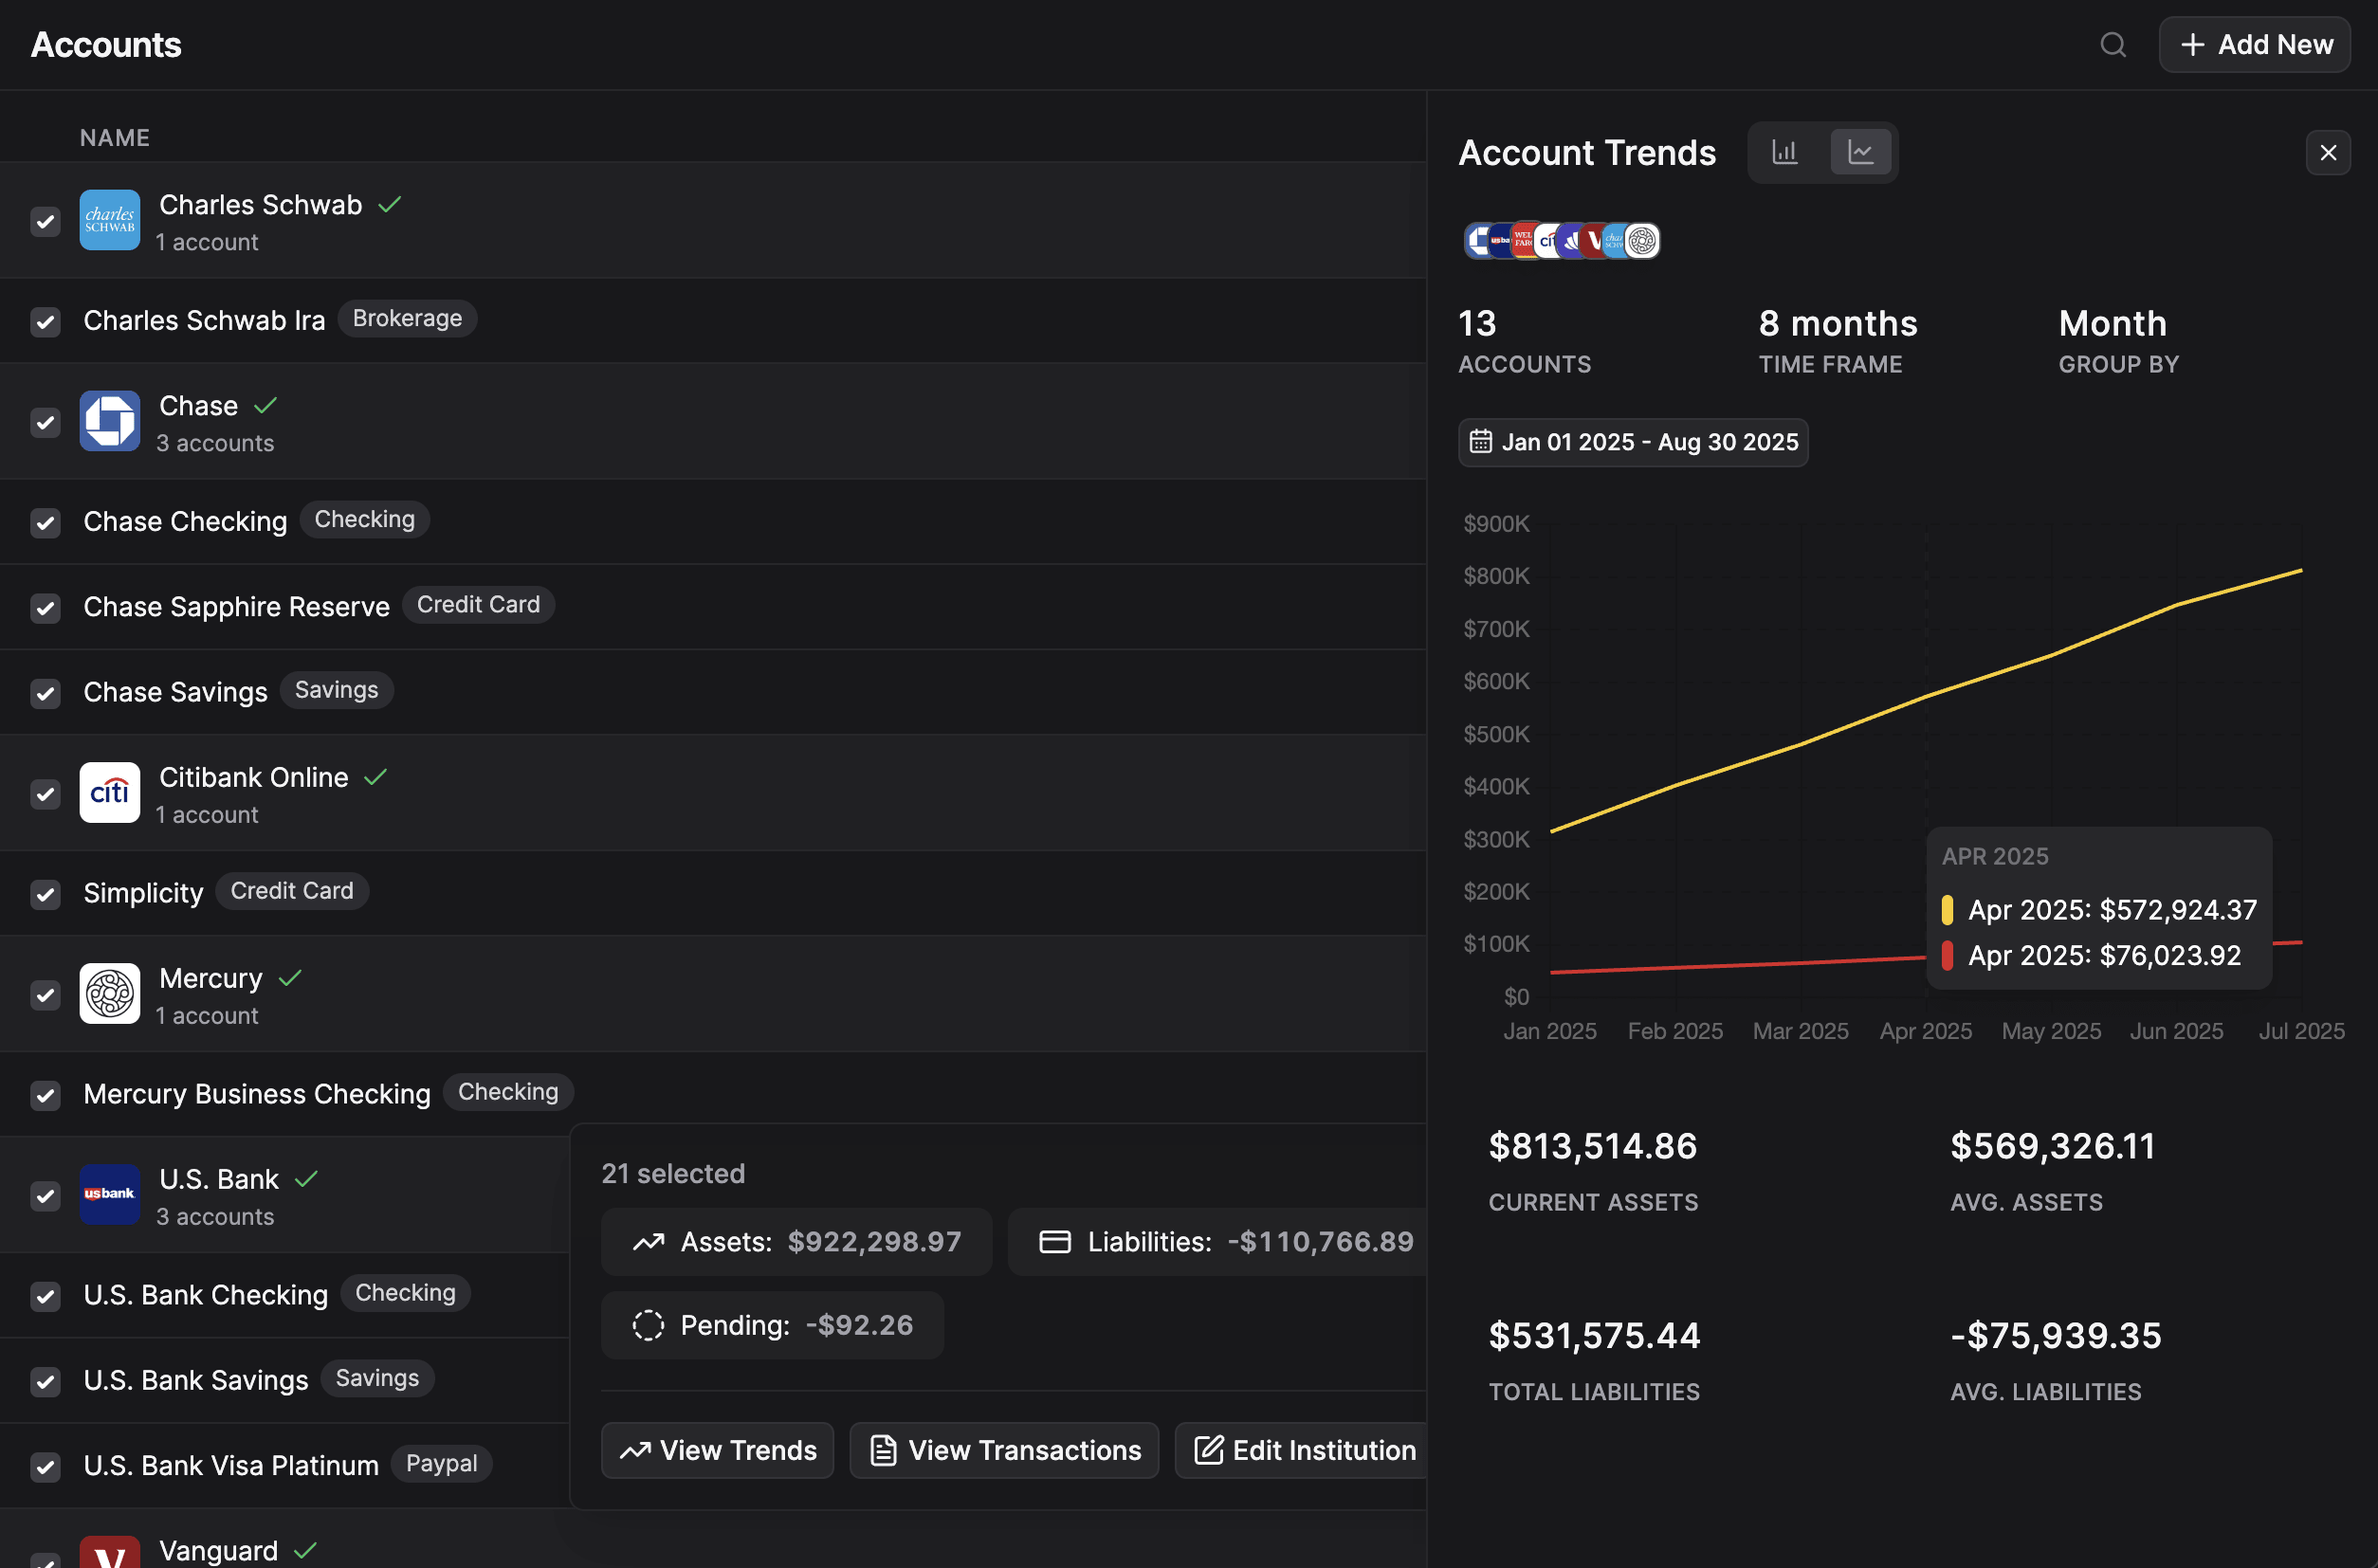
Task: Click the View Transactions button
Action: [1003, 1450]
